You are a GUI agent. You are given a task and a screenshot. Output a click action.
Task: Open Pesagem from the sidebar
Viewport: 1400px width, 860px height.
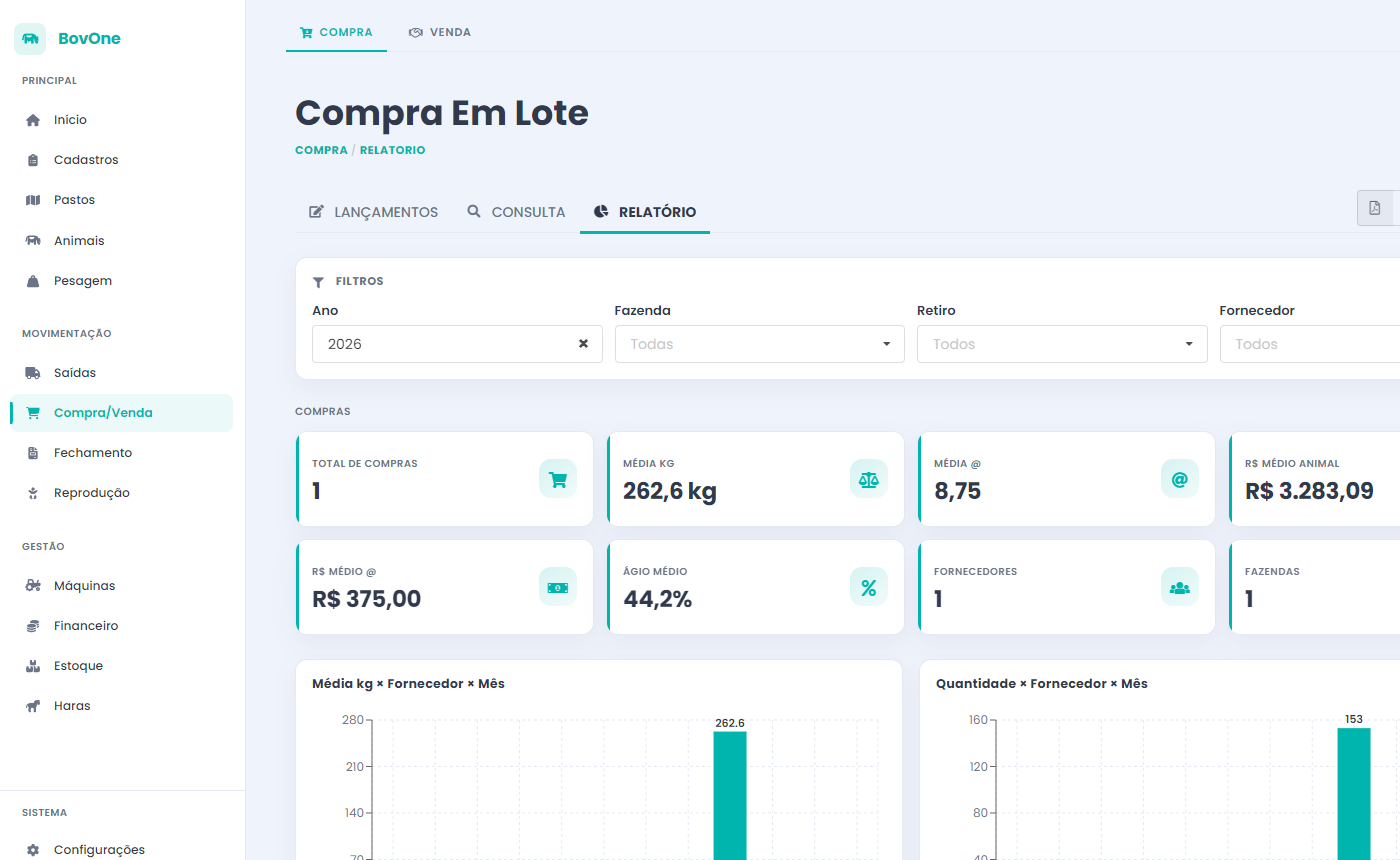click(x=121, y=281)
